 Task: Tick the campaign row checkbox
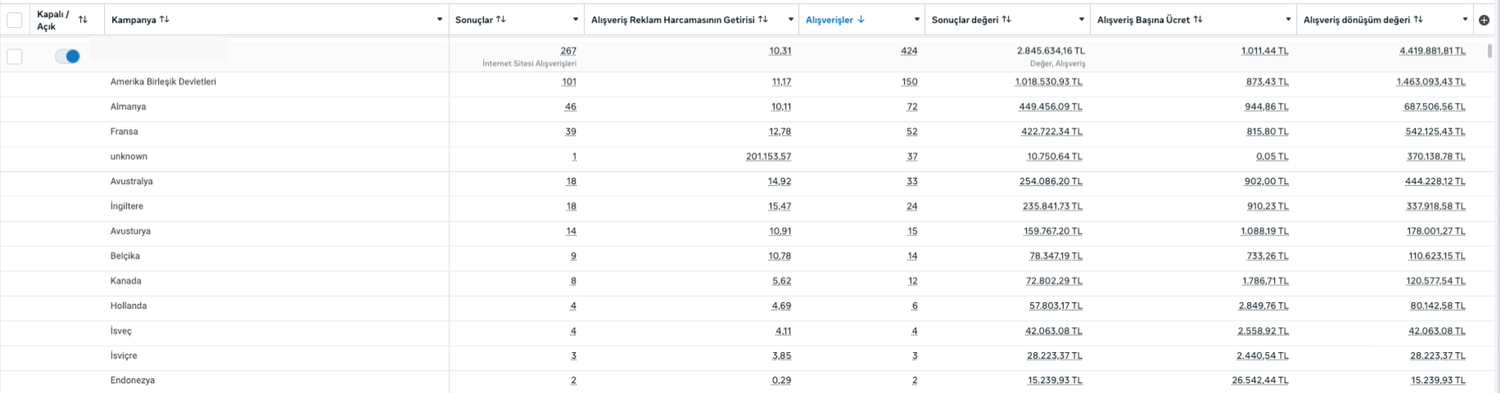click(x=14, y=56)
